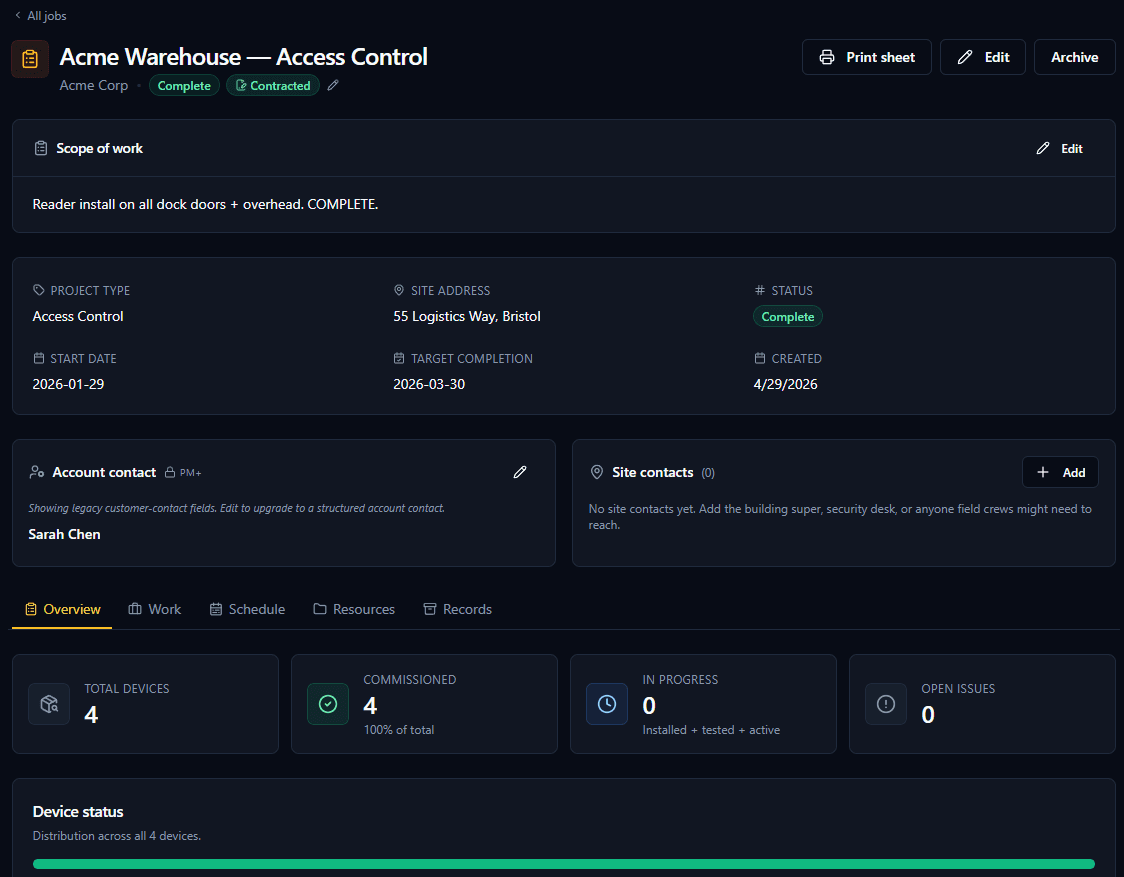This screenshot has width=1124, height=877.
Task: Click the Scope of work clipboard icon
Action: pos(41,148)
